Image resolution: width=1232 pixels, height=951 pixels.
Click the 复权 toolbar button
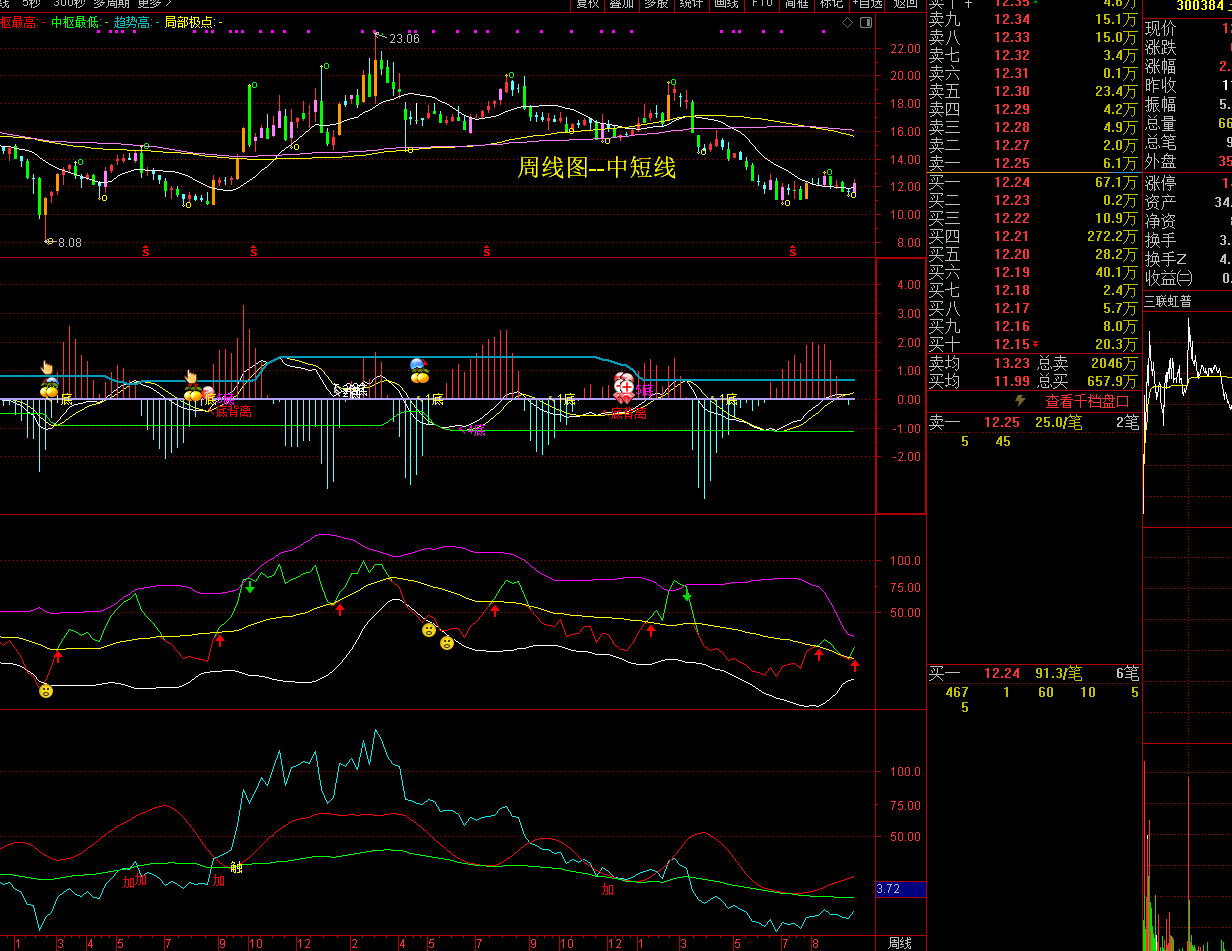[x=589, y=4]
